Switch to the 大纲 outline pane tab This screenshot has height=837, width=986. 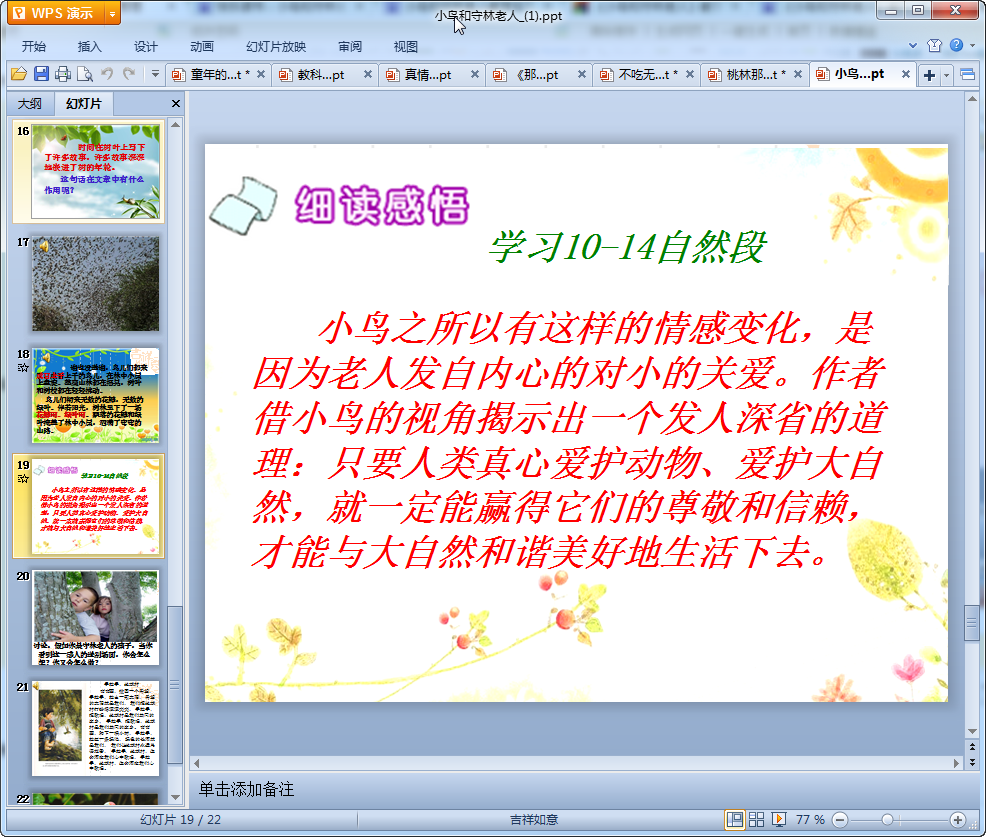click(30, 104)
